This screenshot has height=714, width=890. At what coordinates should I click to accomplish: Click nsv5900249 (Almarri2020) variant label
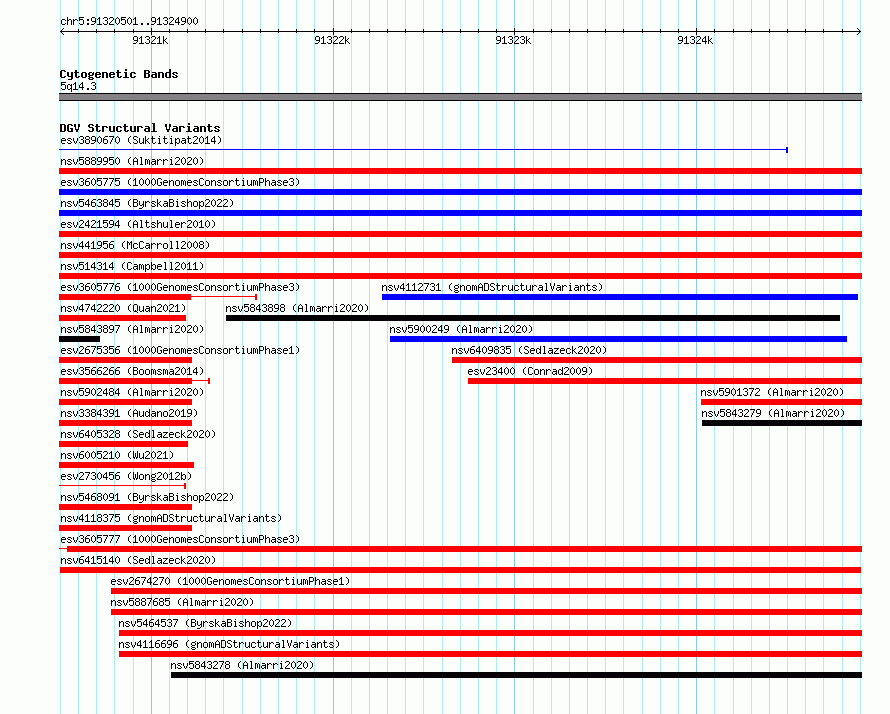(461, 329)
